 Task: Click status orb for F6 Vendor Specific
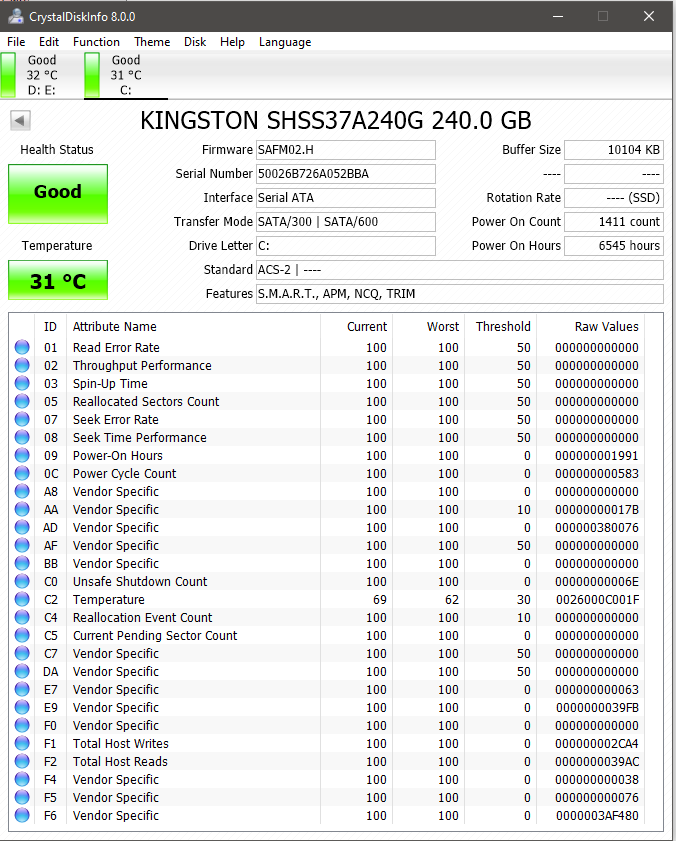tap(22, 815)
